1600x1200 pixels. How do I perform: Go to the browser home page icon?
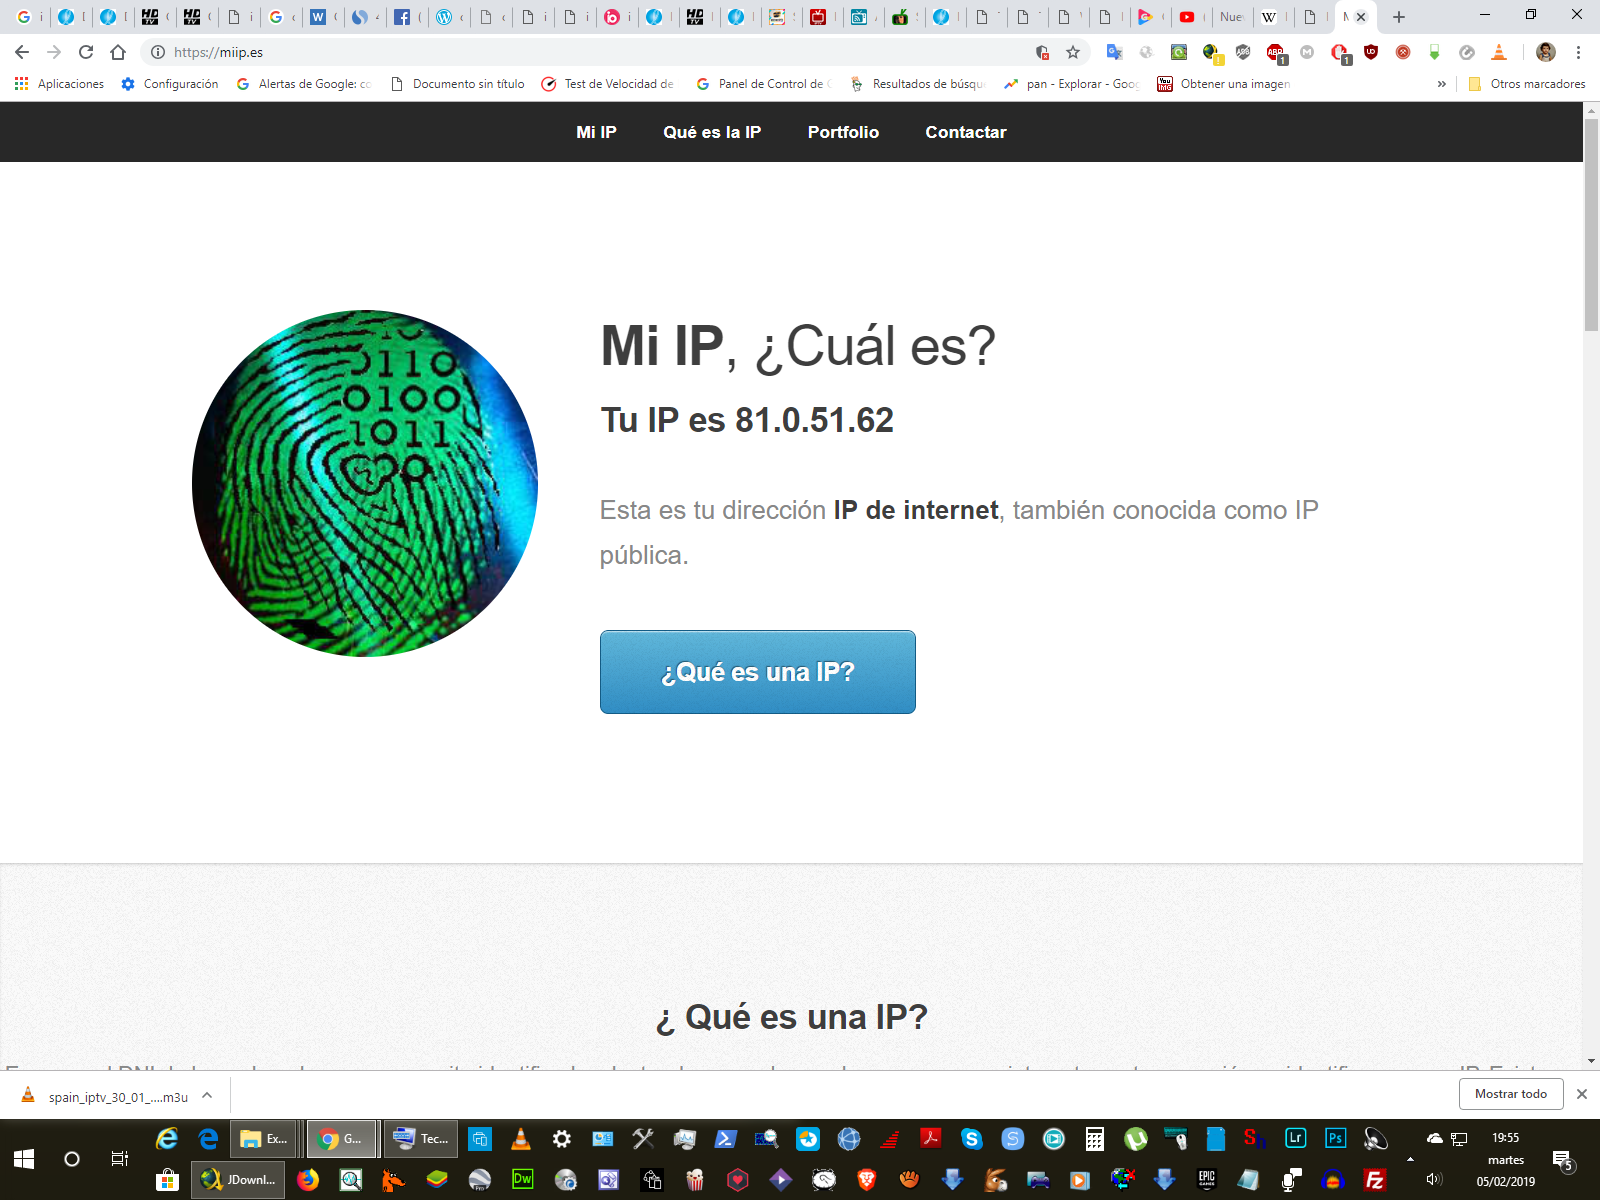118,52
